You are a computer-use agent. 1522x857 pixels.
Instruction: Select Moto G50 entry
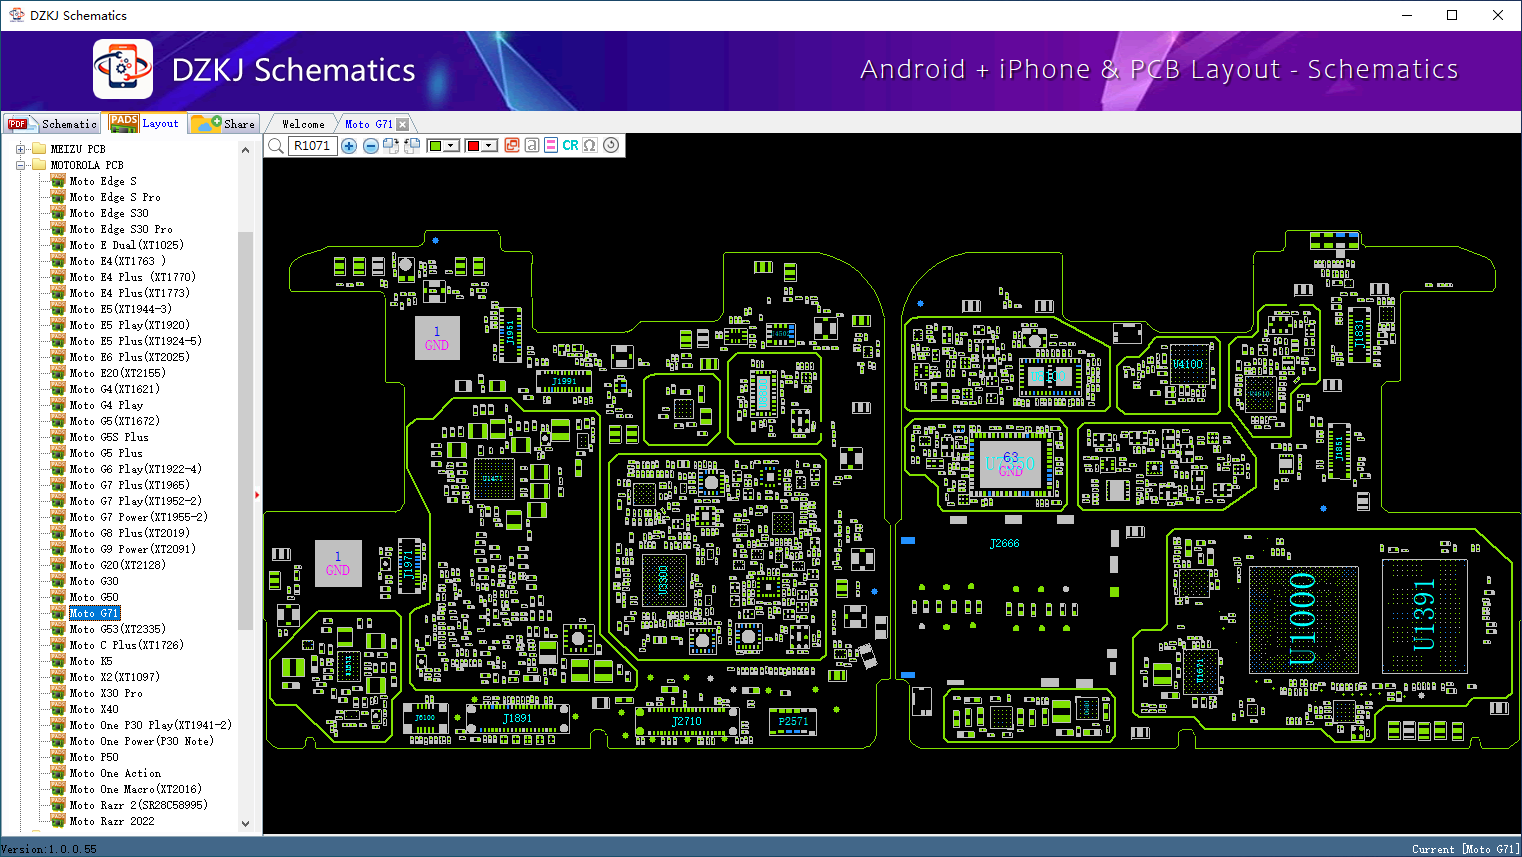point(94,597)
